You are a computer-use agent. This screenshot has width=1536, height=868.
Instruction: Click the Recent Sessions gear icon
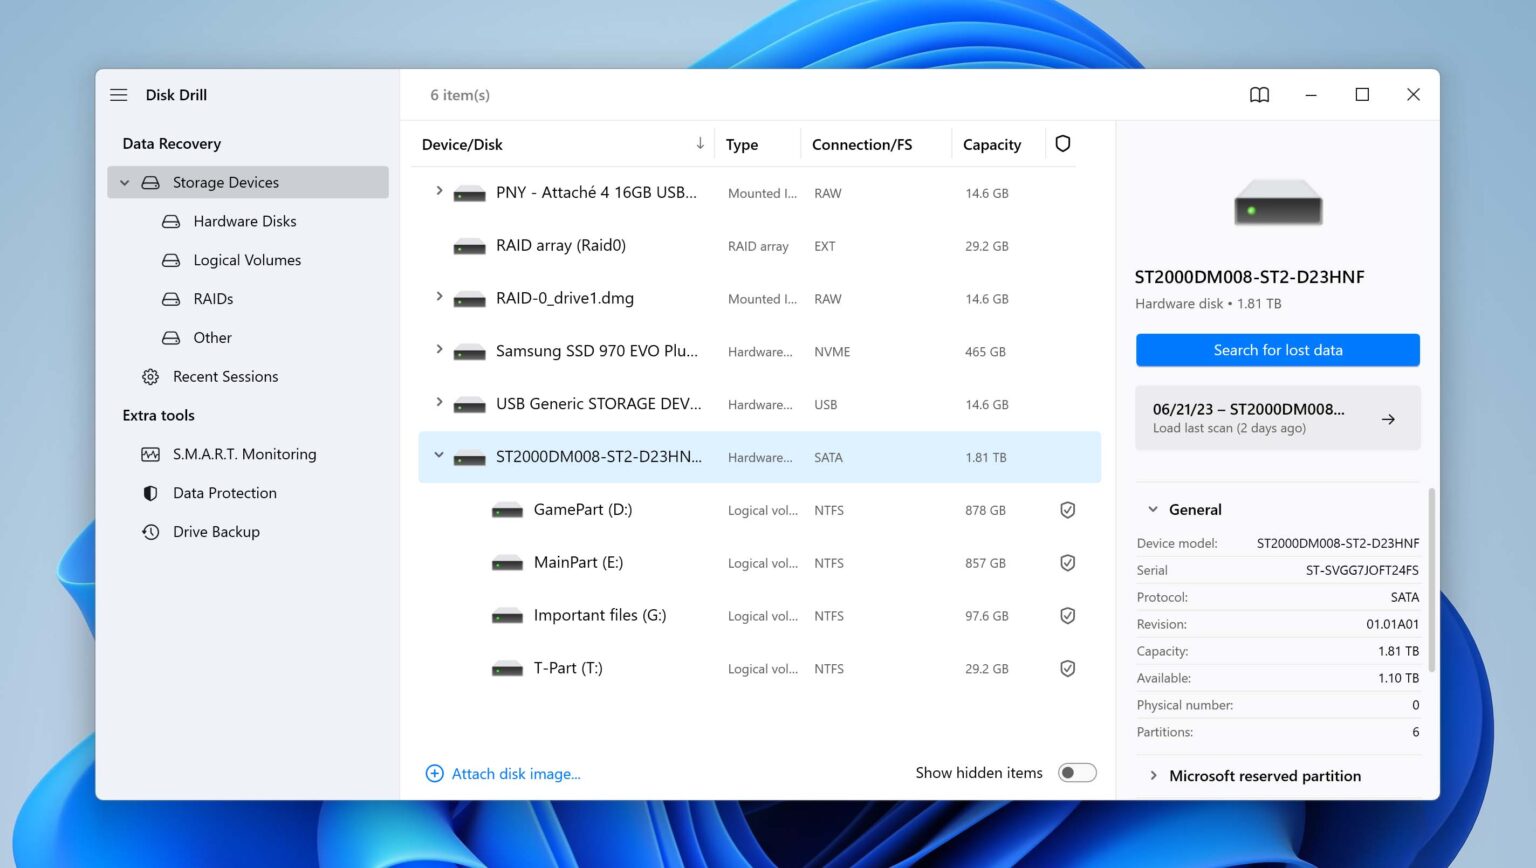(x=150, y=376)
